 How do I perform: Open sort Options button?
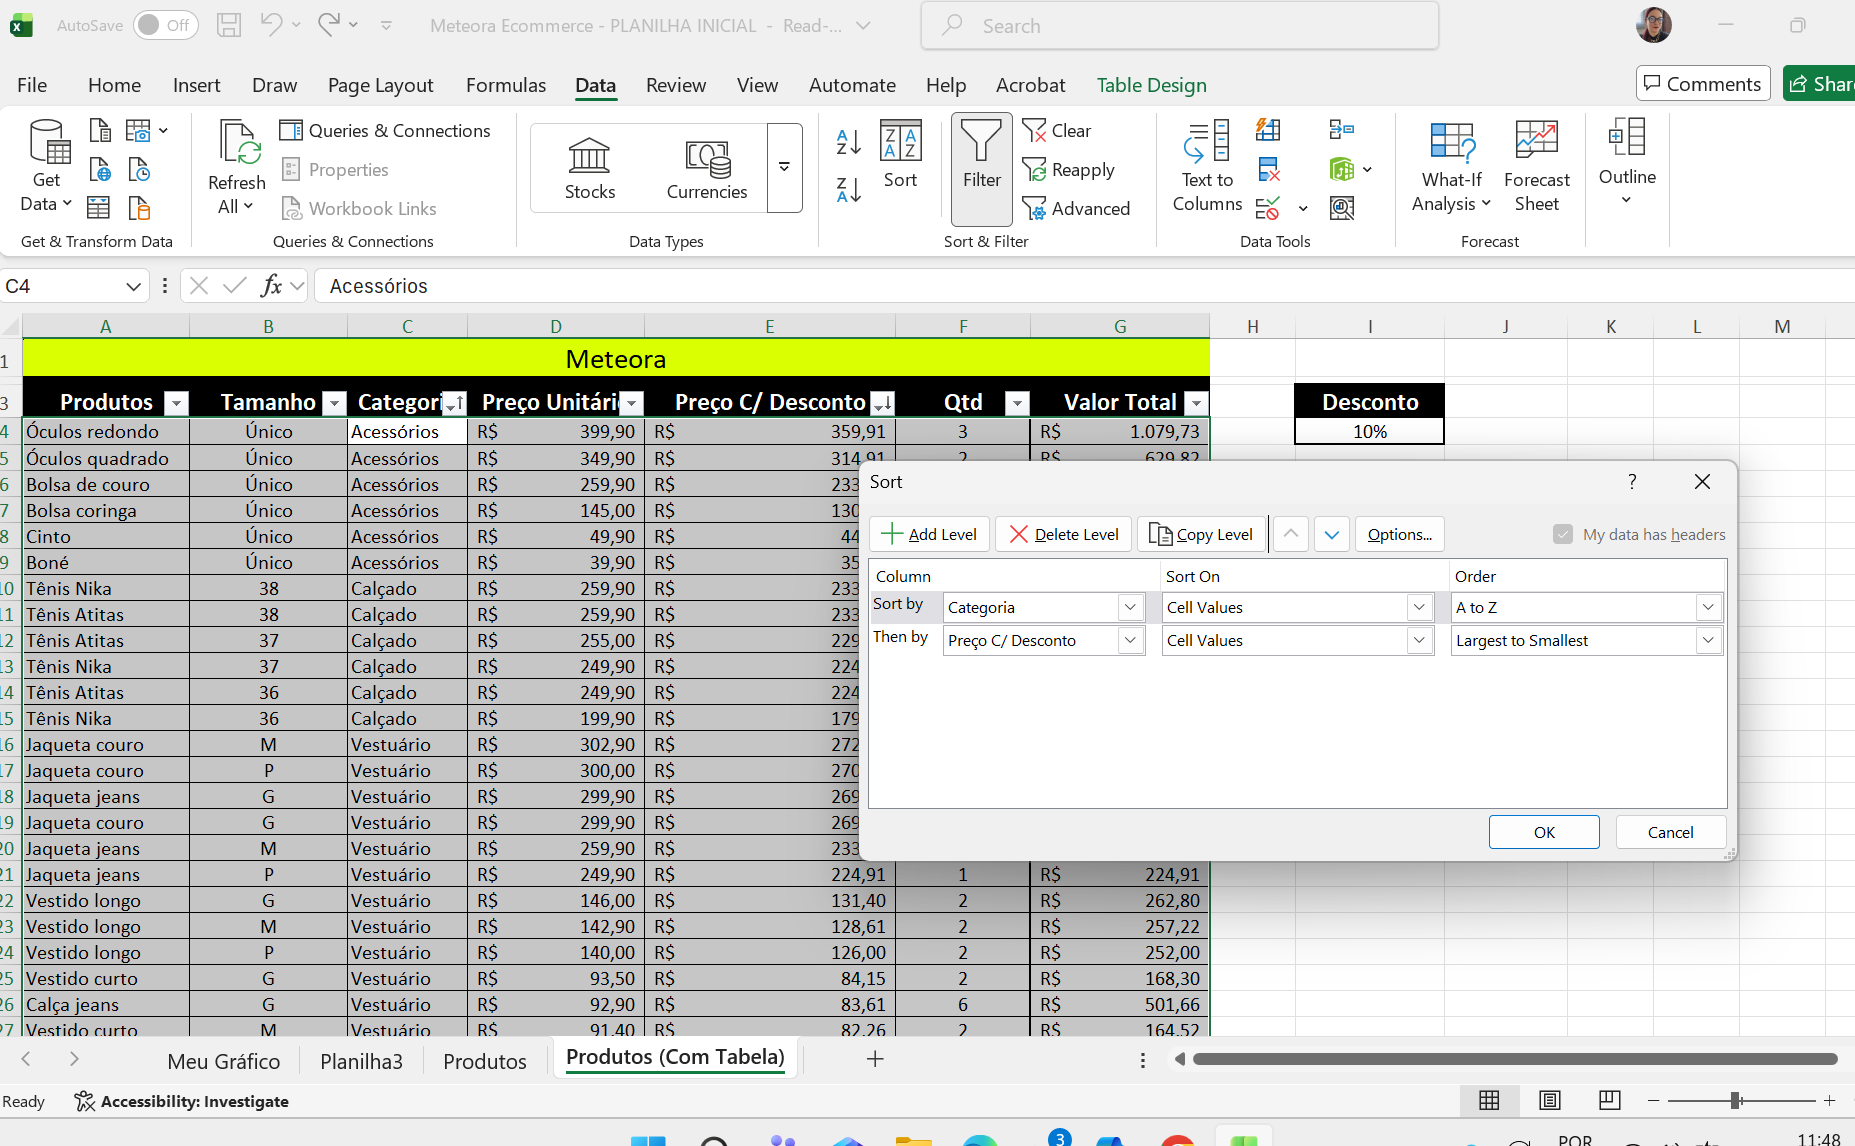[1400, 534]
